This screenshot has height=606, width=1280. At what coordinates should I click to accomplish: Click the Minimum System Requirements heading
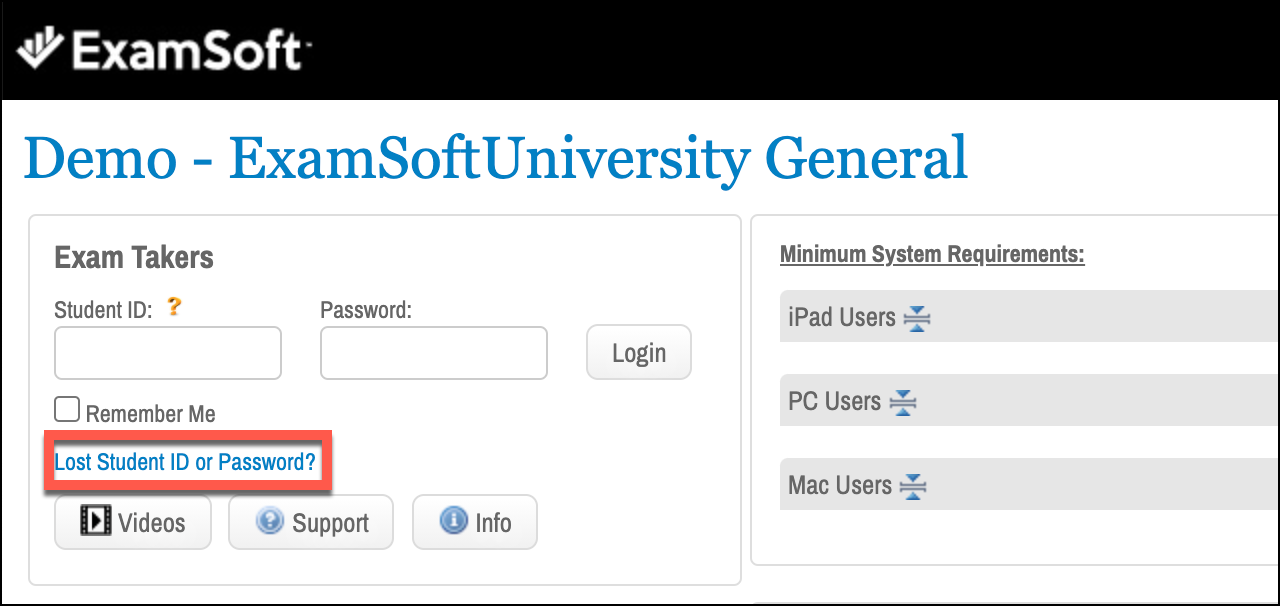(x=932, y=254)
